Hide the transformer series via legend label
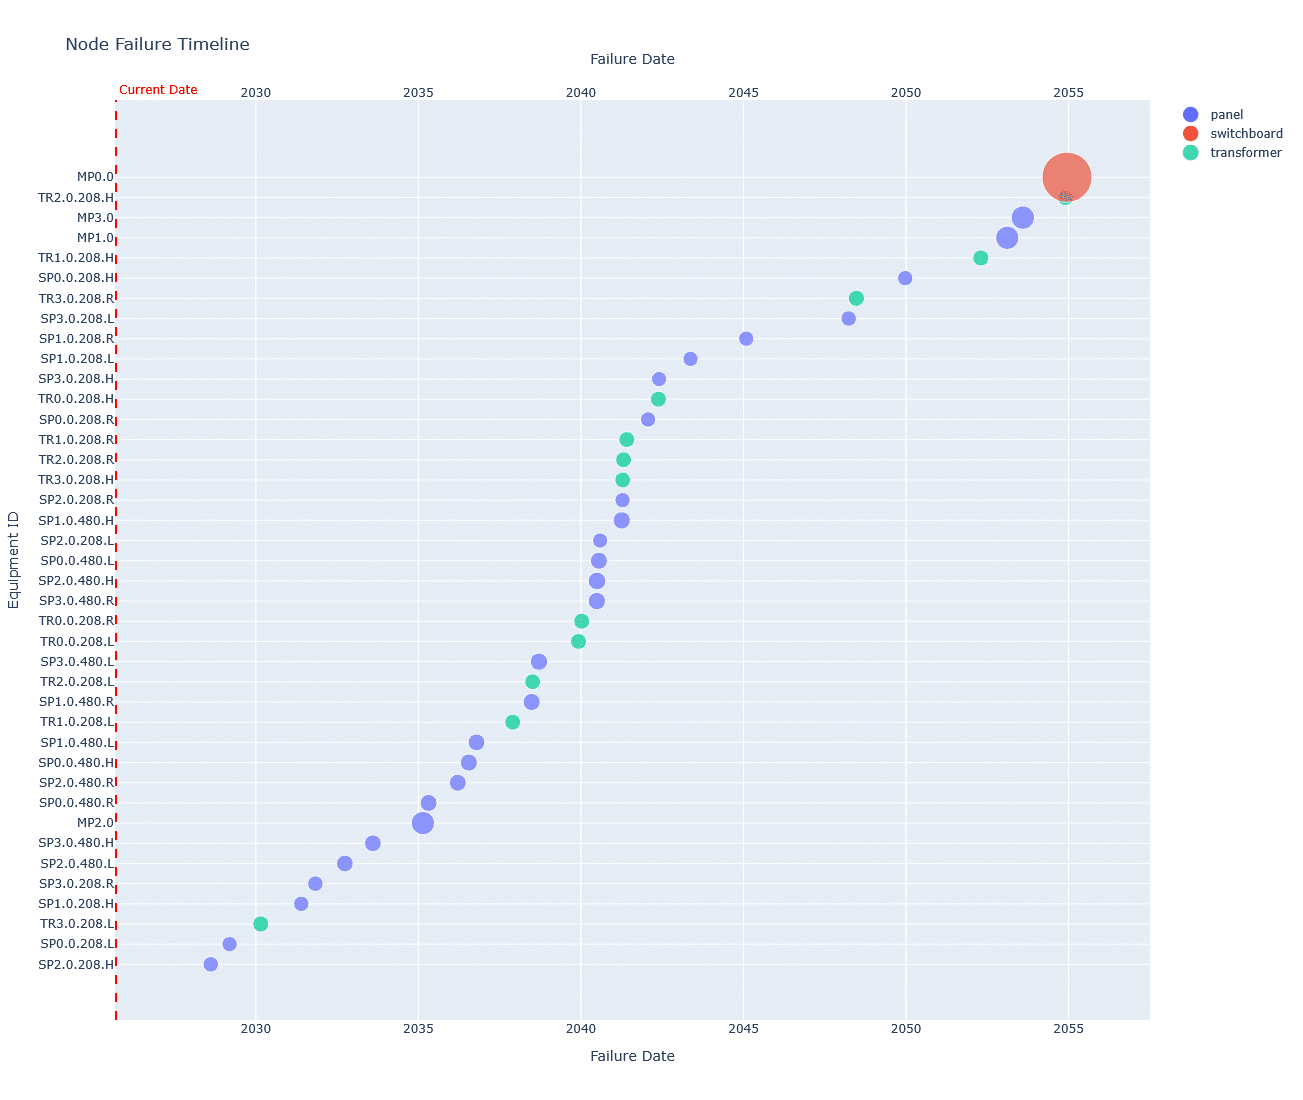 [1245, 153]
